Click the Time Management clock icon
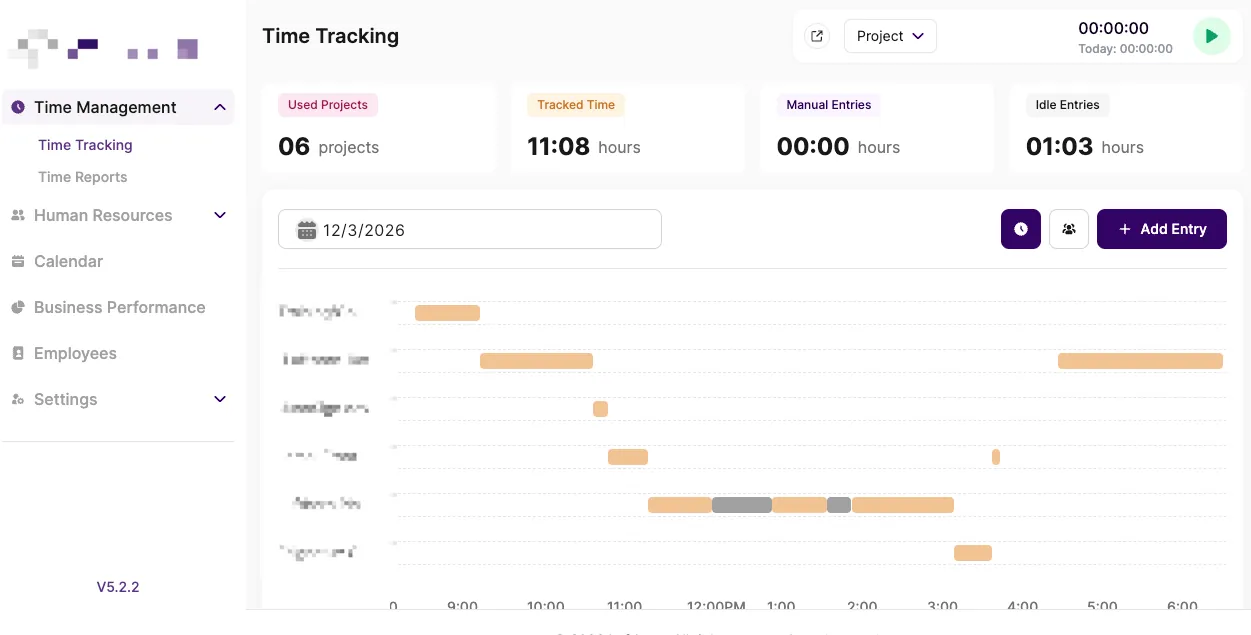Screen dimensions: 1251x635 click(17, 106)
